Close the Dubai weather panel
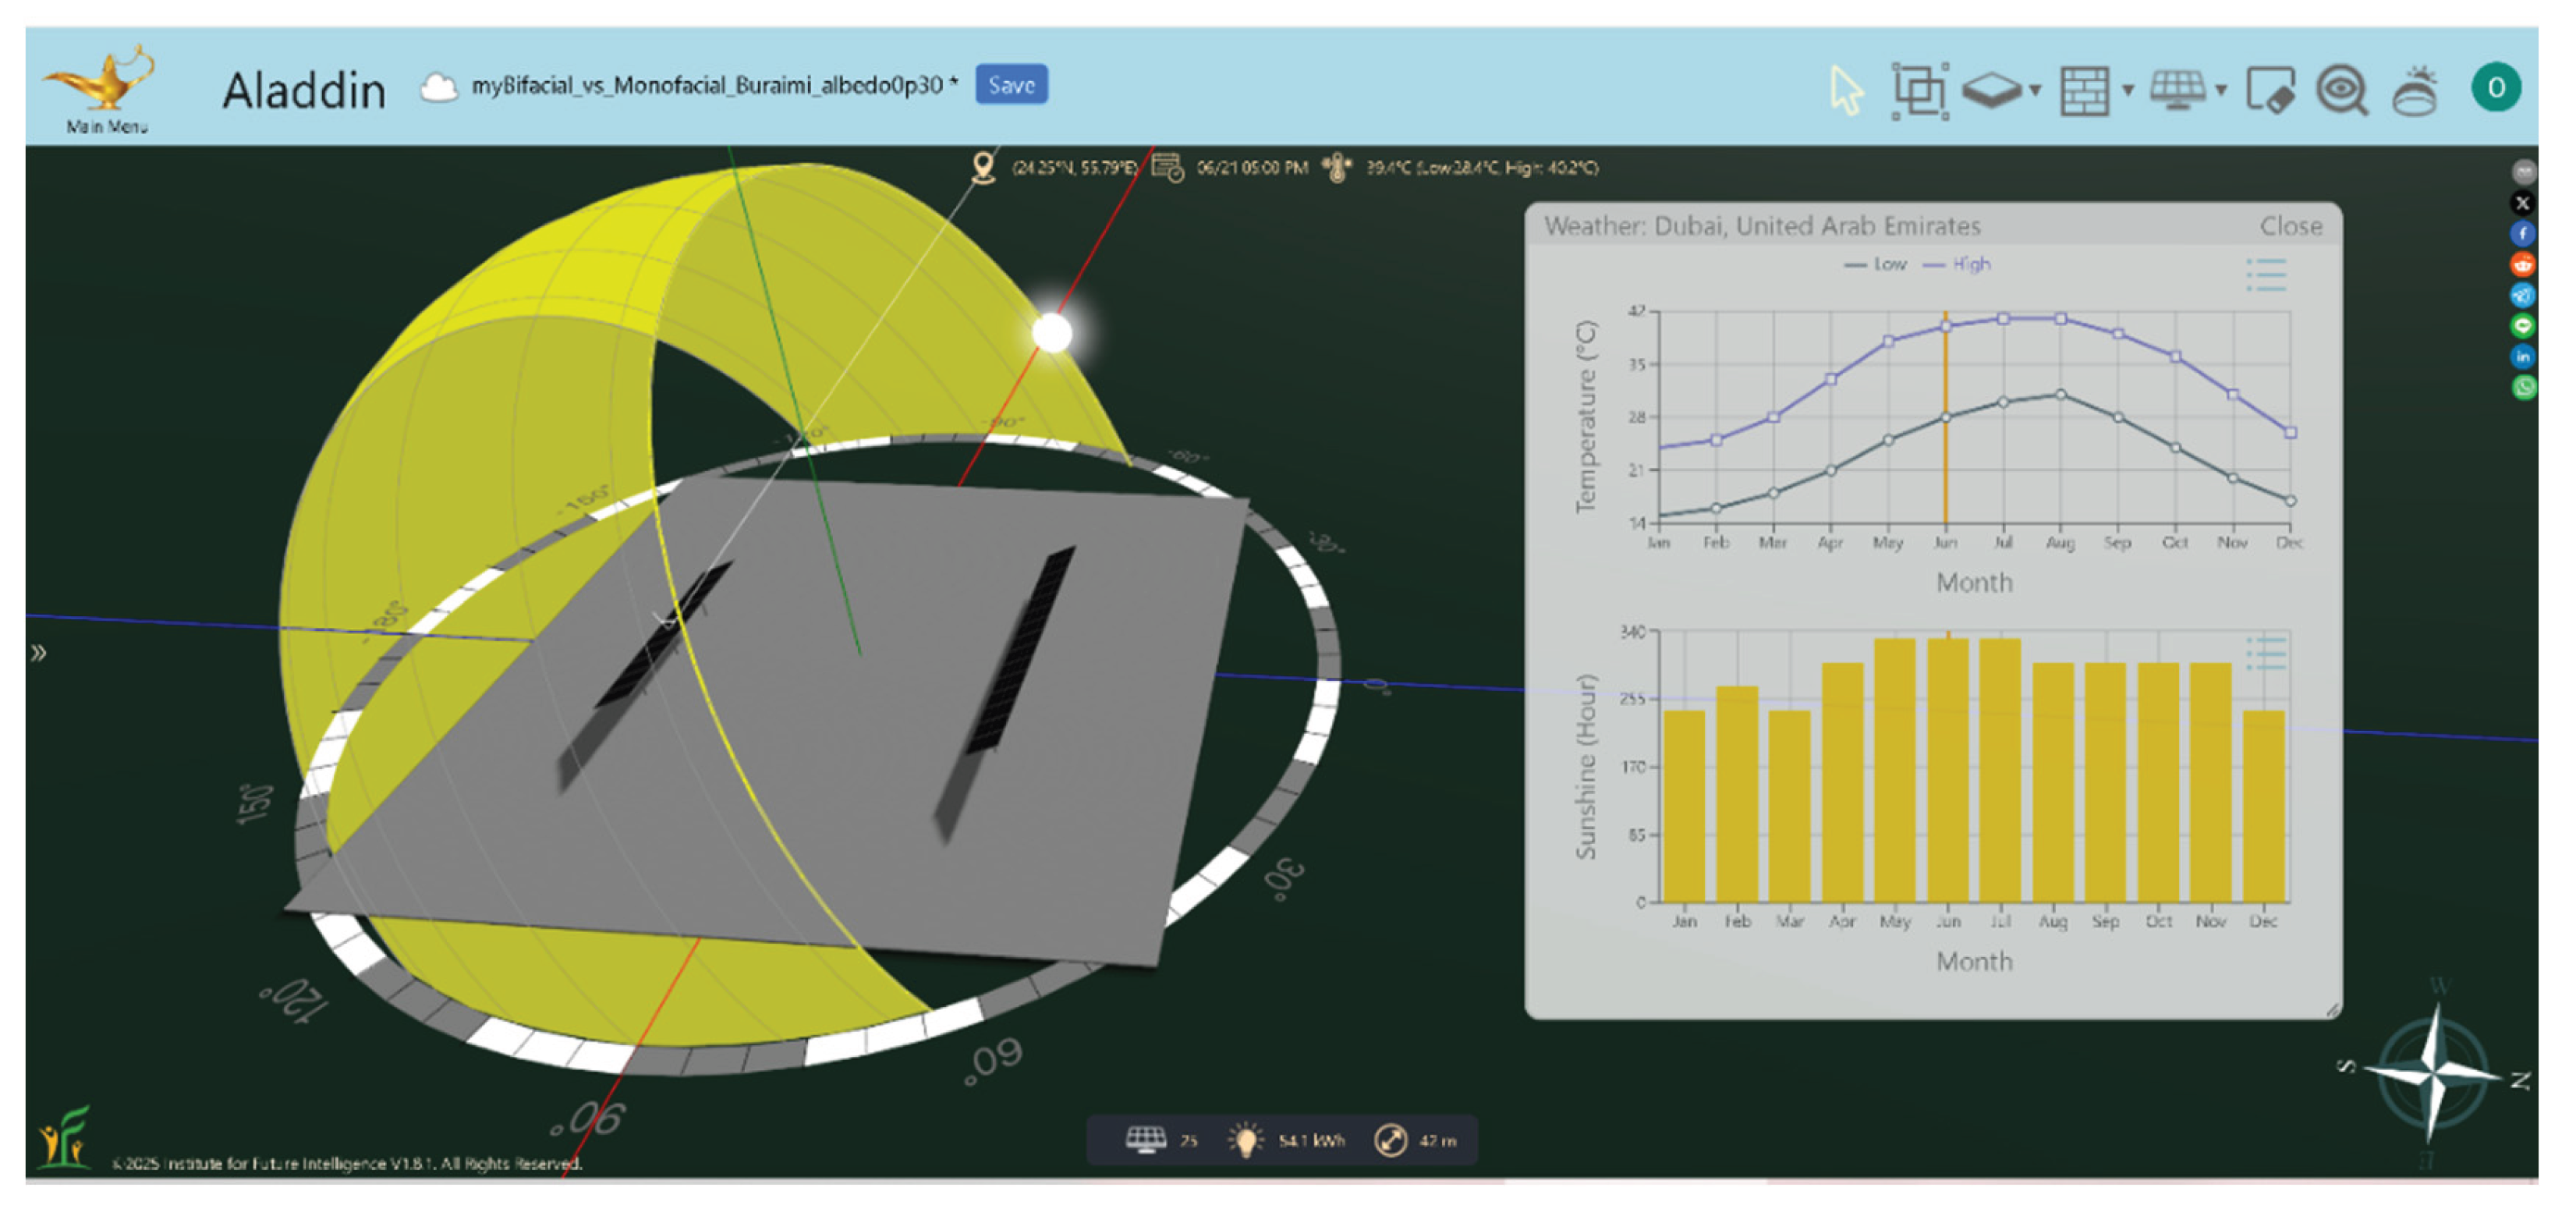The height and width of the screenshot is (1223, 2576). point(2290,226)
